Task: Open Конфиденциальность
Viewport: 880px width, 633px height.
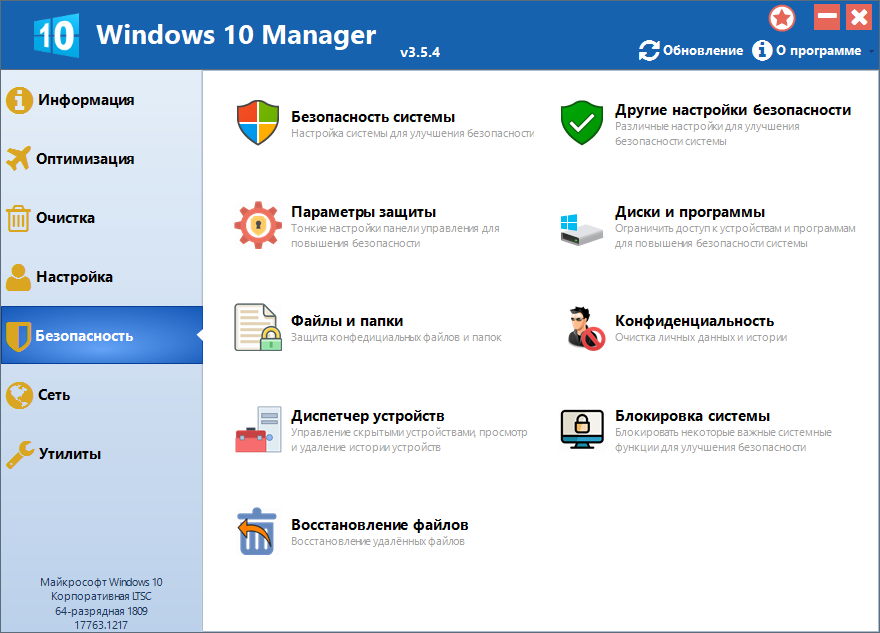Action: (694, 321)
